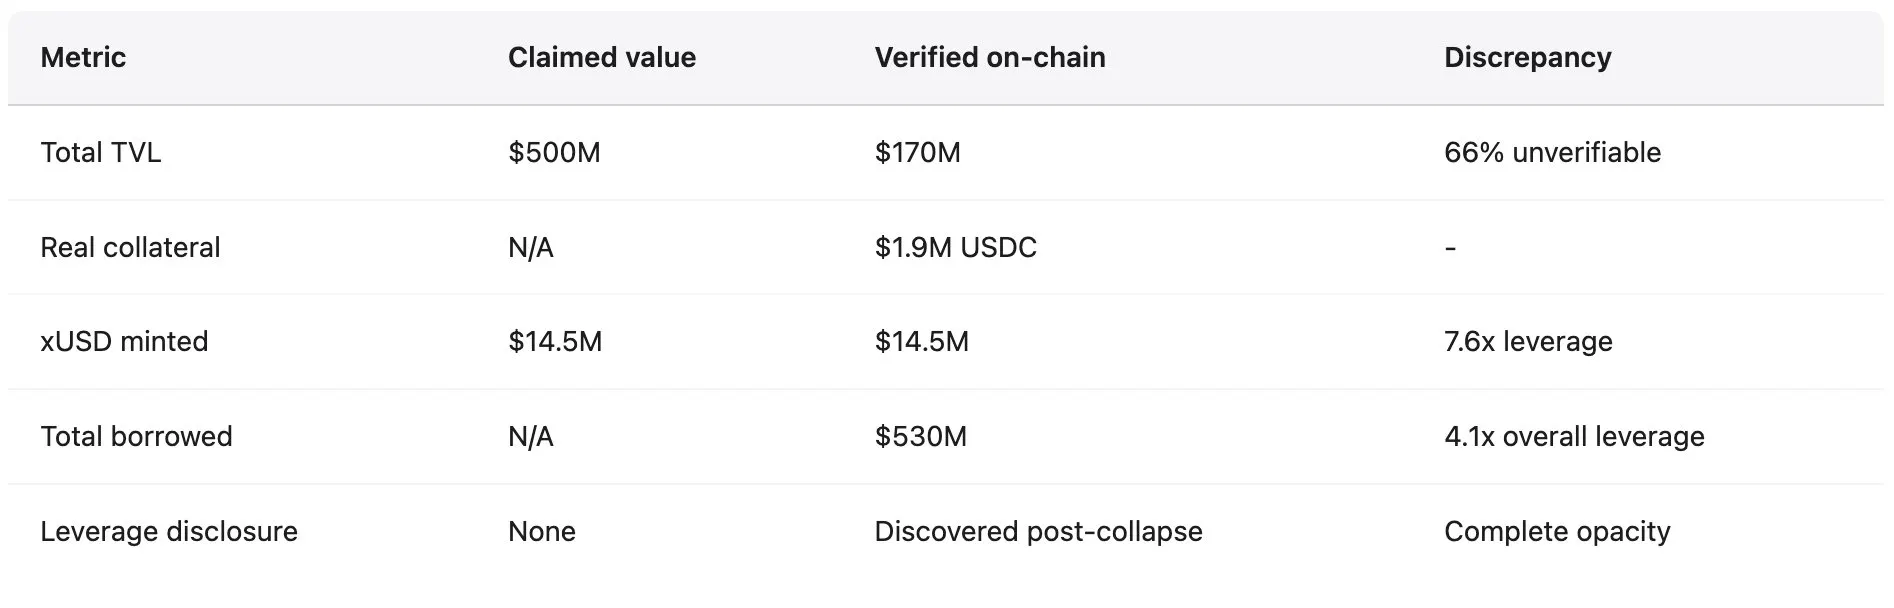Image resolution: width=1894 pixels, height=608 pixels.
Task: Select the xUSD minted row label
Action: [124, 342]
